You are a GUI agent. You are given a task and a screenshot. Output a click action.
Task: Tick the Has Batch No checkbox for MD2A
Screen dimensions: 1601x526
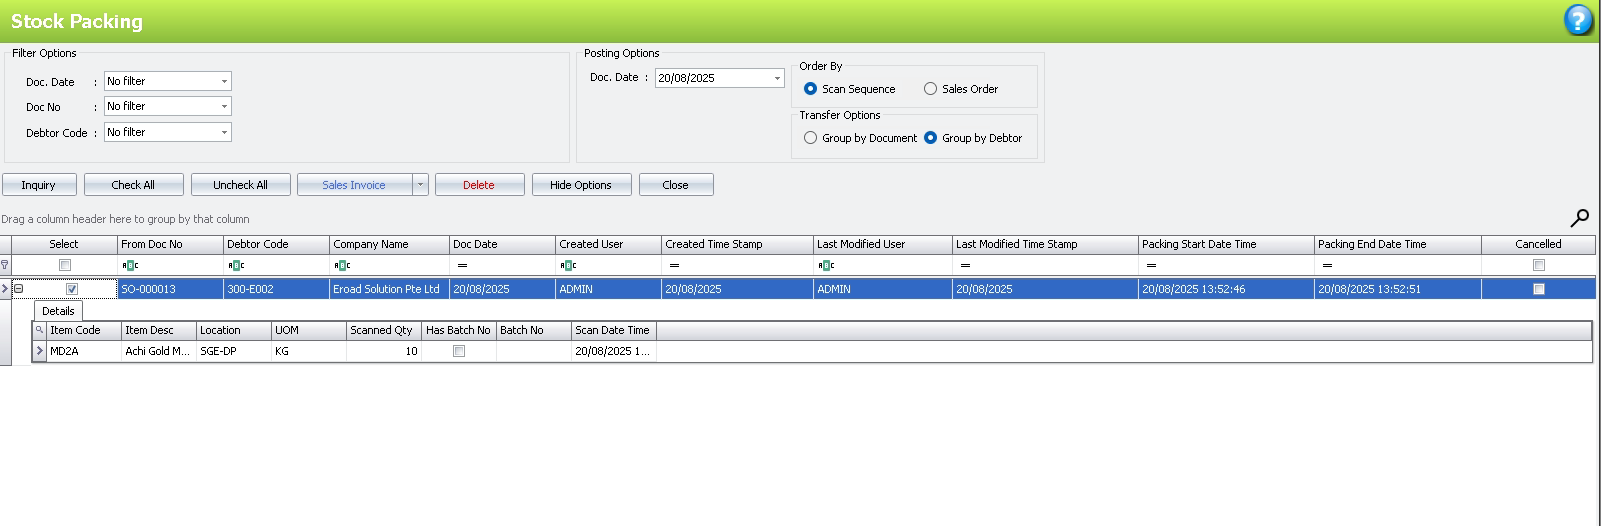click(x=459, y=351)
